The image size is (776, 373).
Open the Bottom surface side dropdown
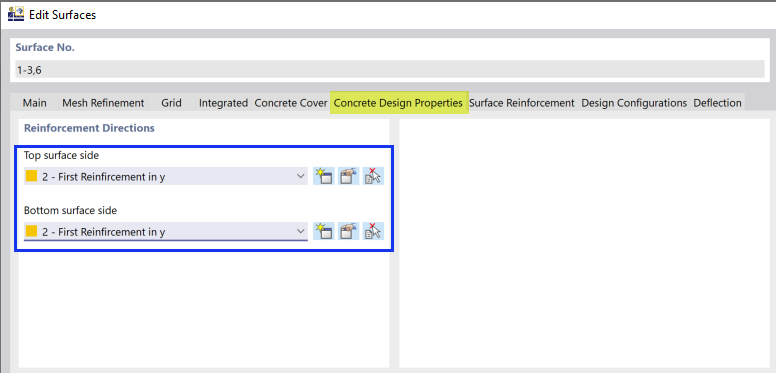pyautogui.click(x=166, y=232)
